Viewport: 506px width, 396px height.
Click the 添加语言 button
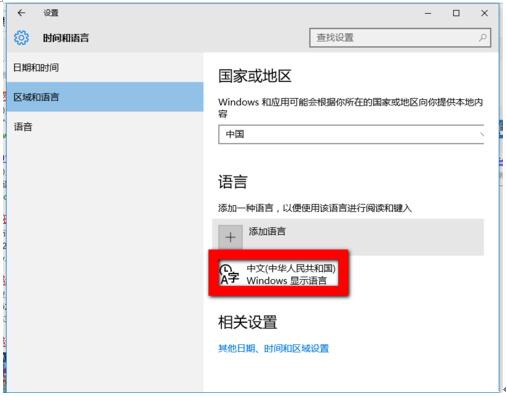(348, 237)
